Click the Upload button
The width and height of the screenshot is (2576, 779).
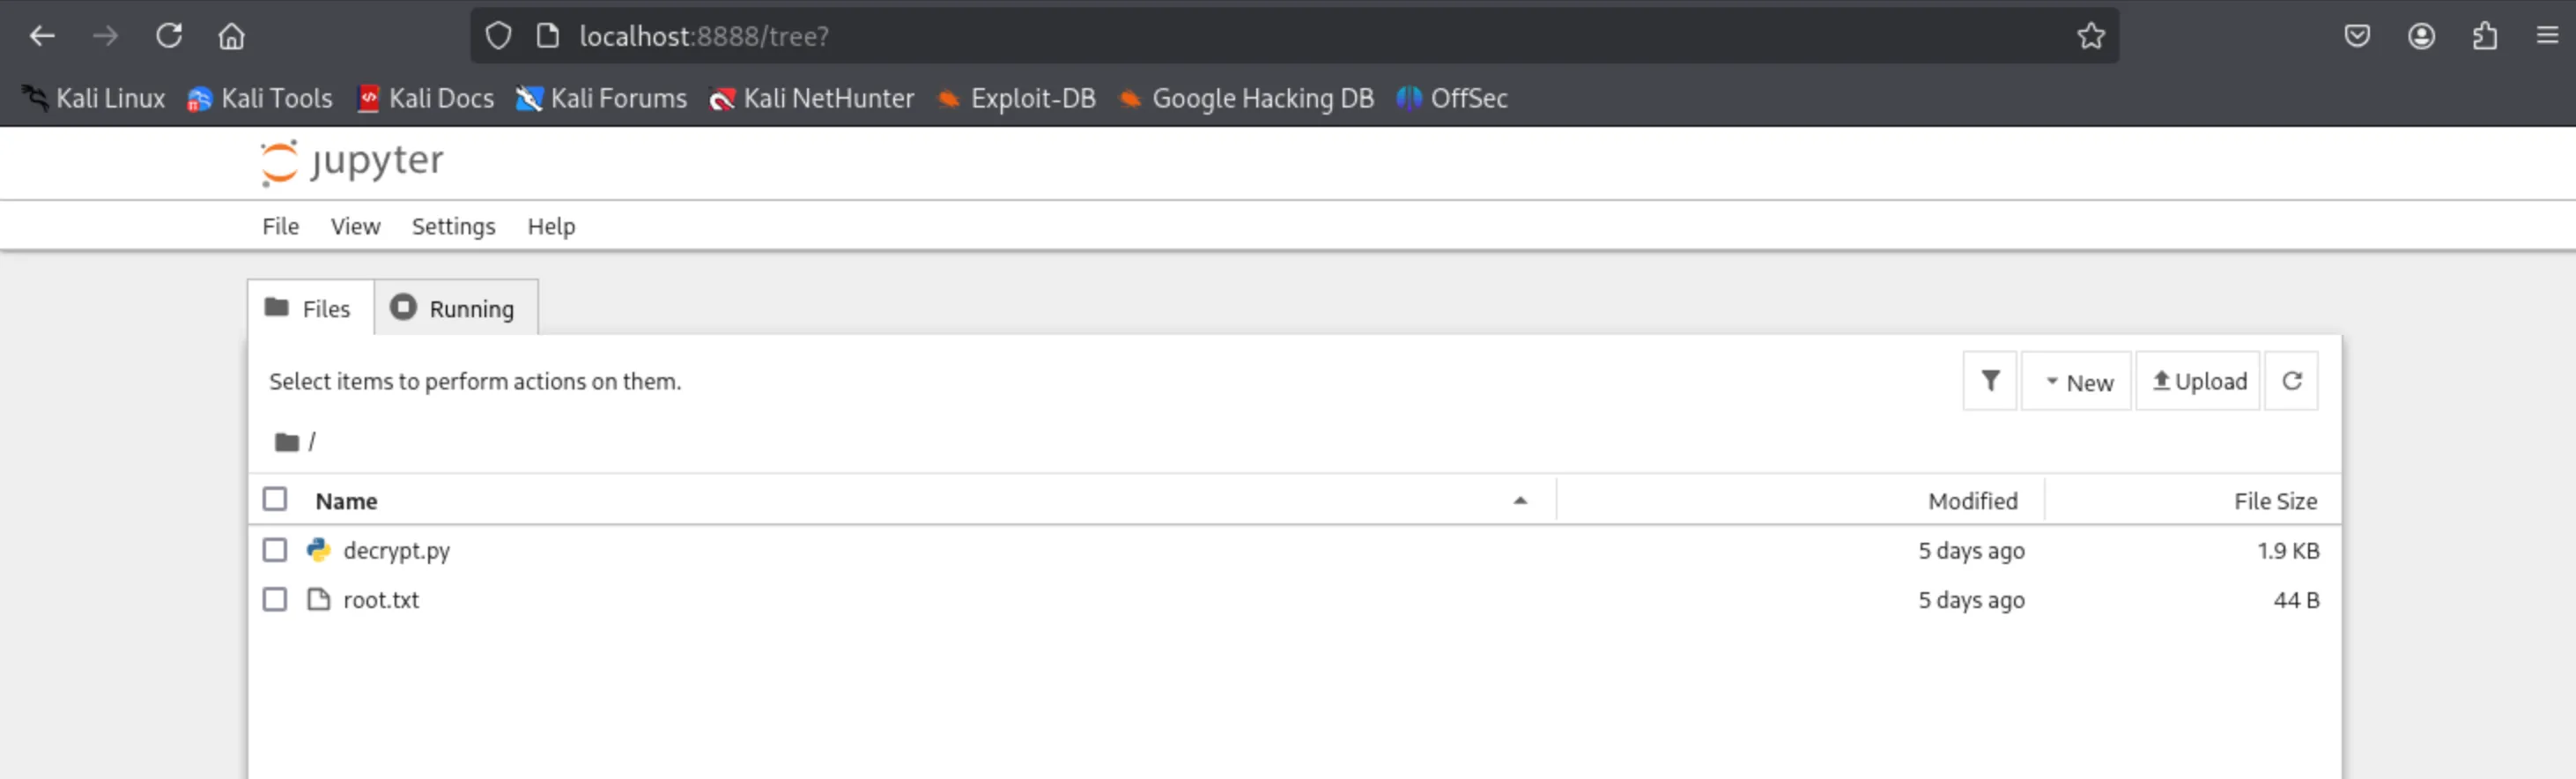2199,381
